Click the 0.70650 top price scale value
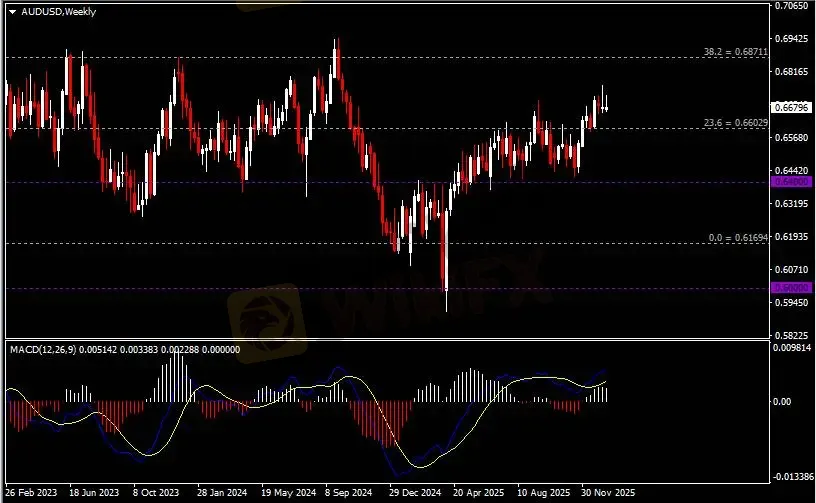 790,6
